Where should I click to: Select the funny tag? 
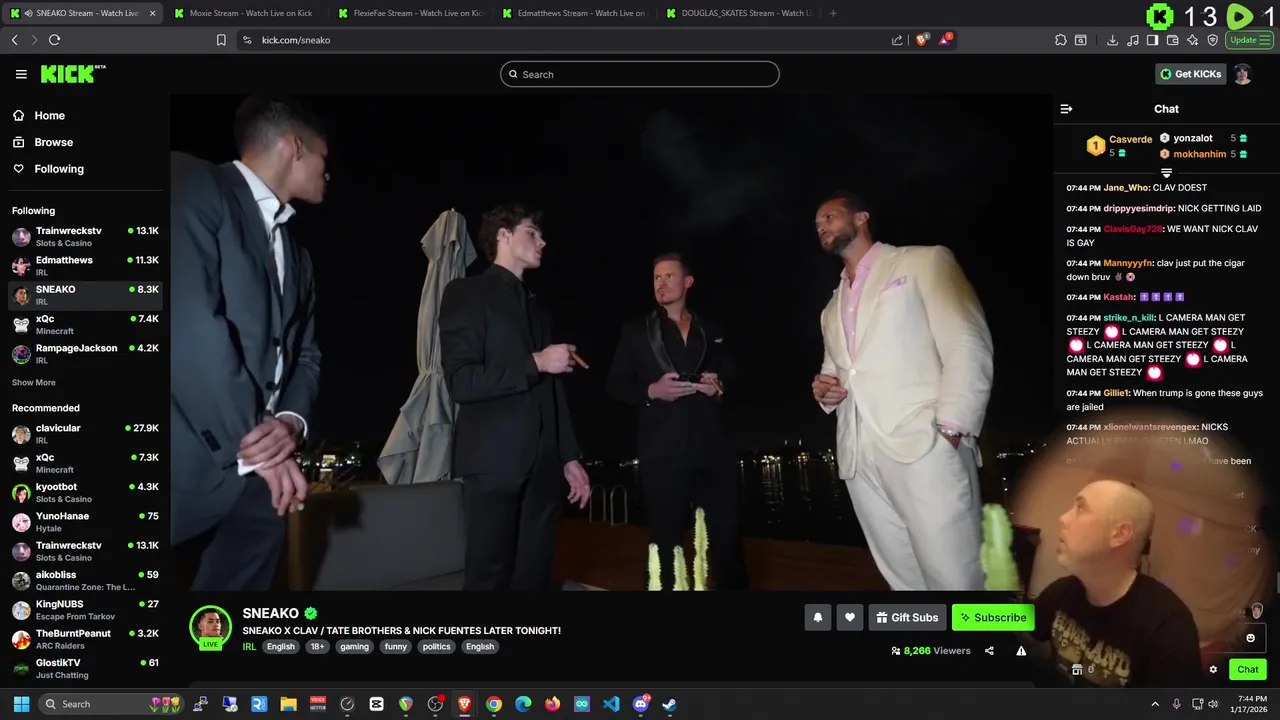click(x=395, y=647)
